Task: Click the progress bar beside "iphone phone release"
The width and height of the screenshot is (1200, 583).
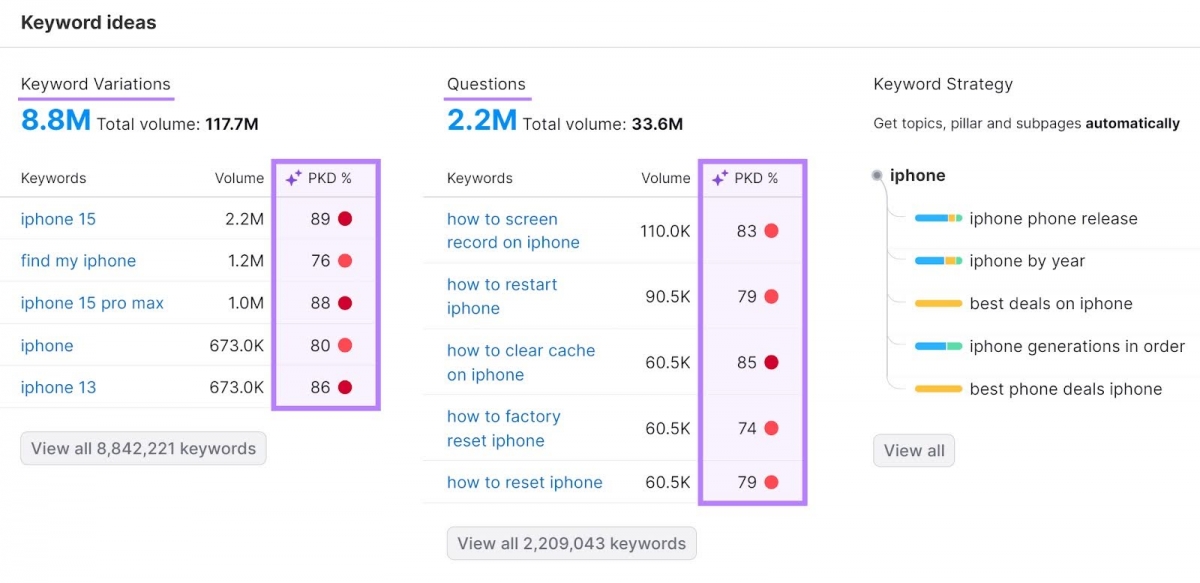Action: coord(937,218)
